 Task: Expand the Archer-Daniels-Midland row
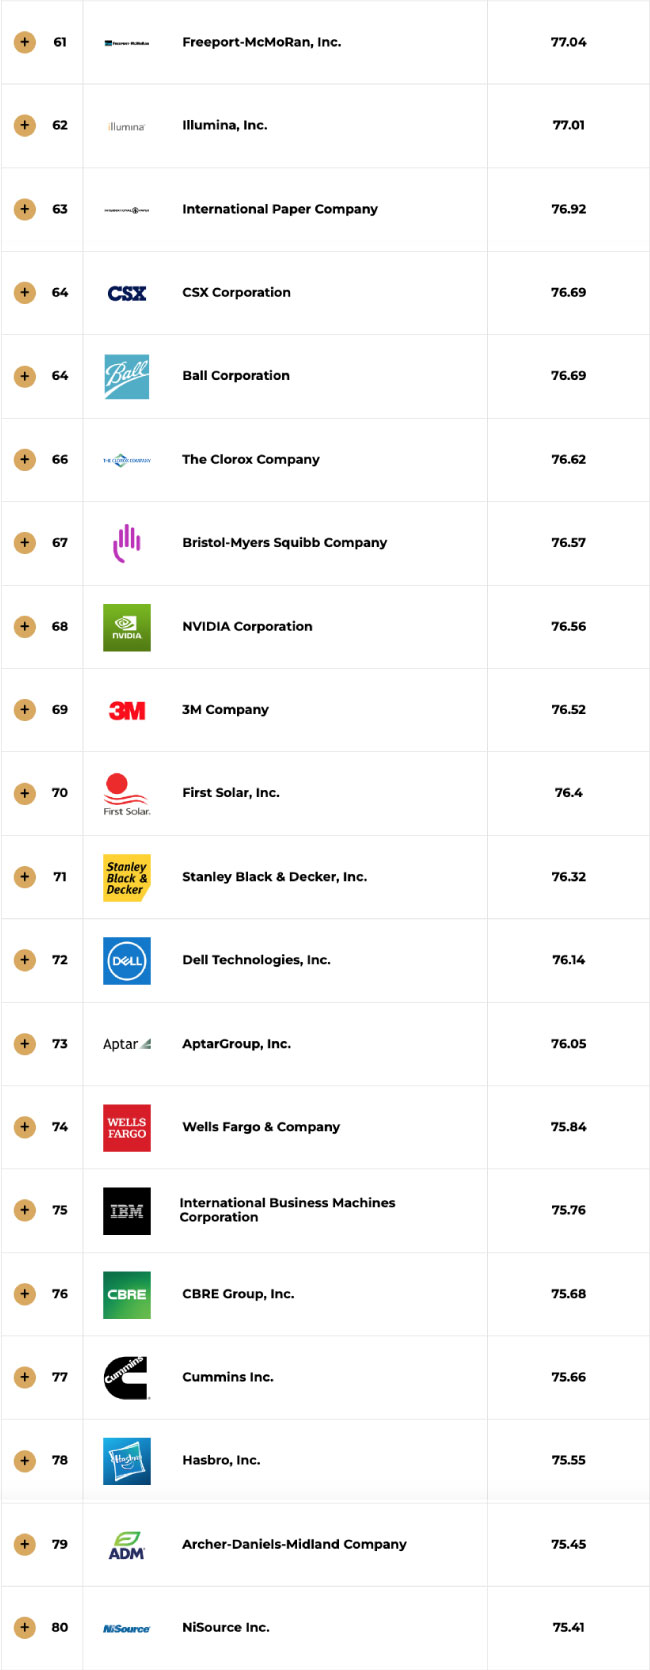(x=25, y=1544)
